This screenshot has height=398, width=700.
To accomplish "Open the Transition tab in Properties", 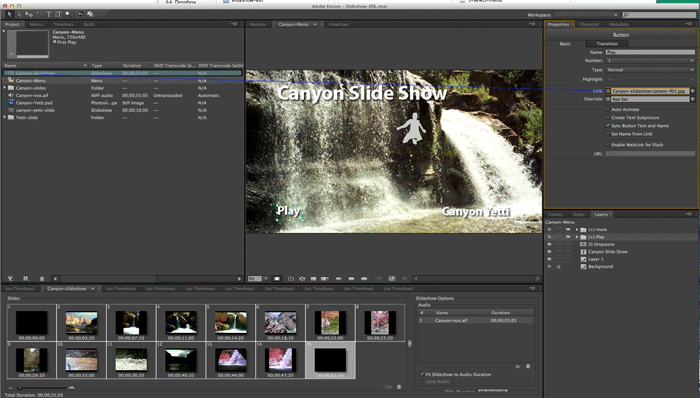I will 607,44.
